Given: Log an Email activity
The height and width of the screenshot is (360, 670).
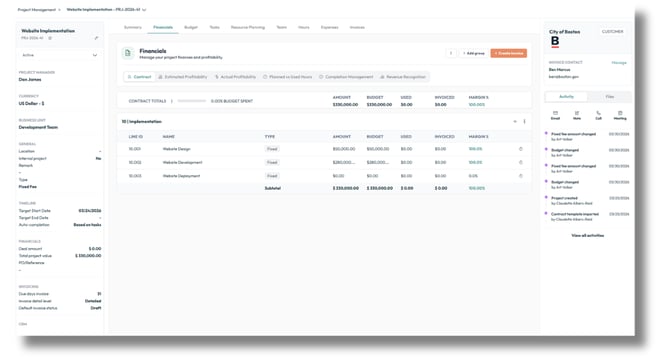Looking at the screenshot, I should 555,115.
